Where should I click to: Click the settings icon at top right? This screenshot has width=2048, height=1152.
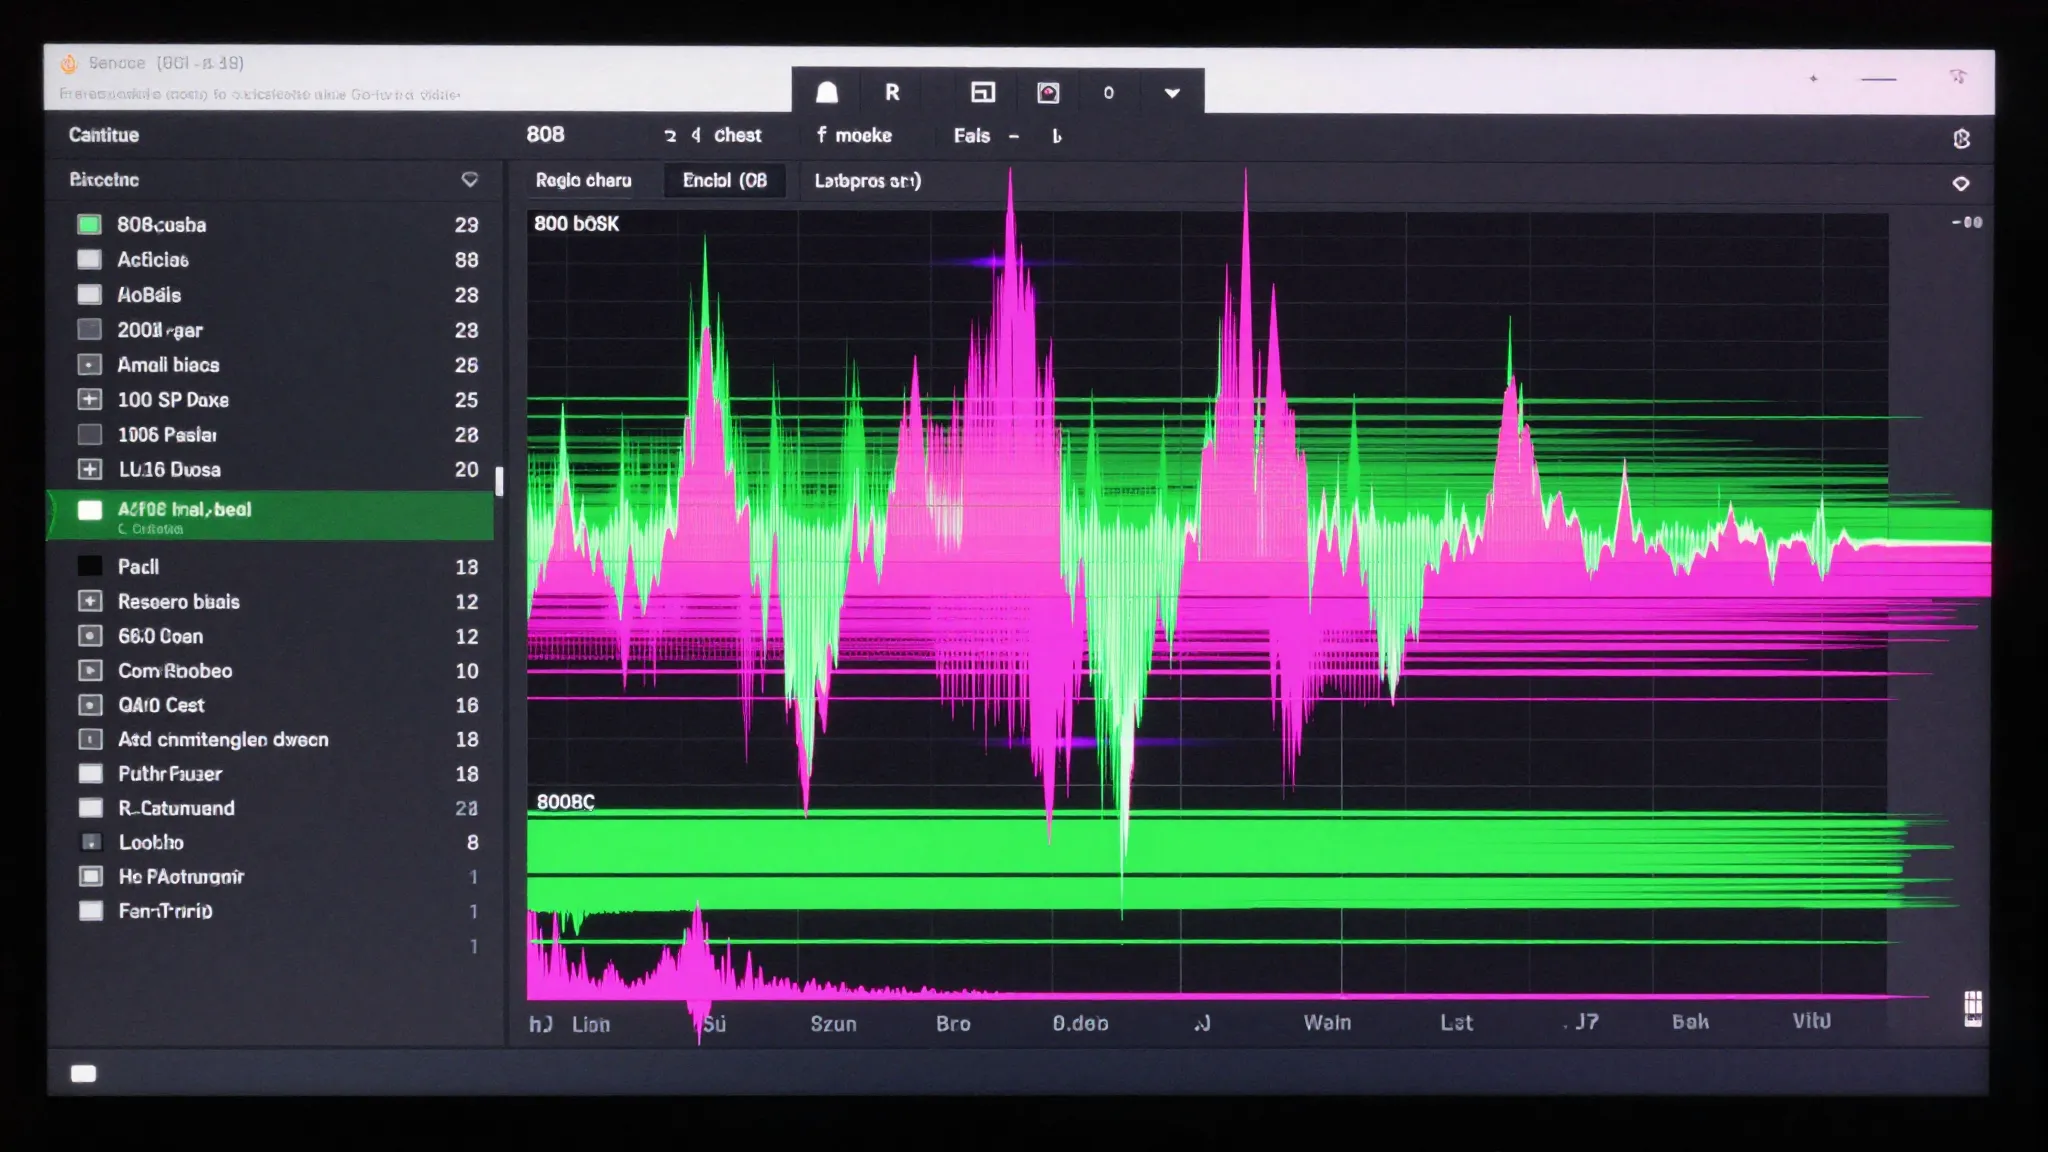pyautogui.click(x=1961, y=139)
